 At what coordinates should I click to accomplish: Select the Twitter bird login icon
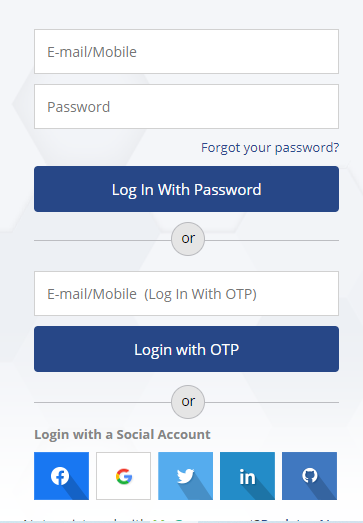[186, 476]
